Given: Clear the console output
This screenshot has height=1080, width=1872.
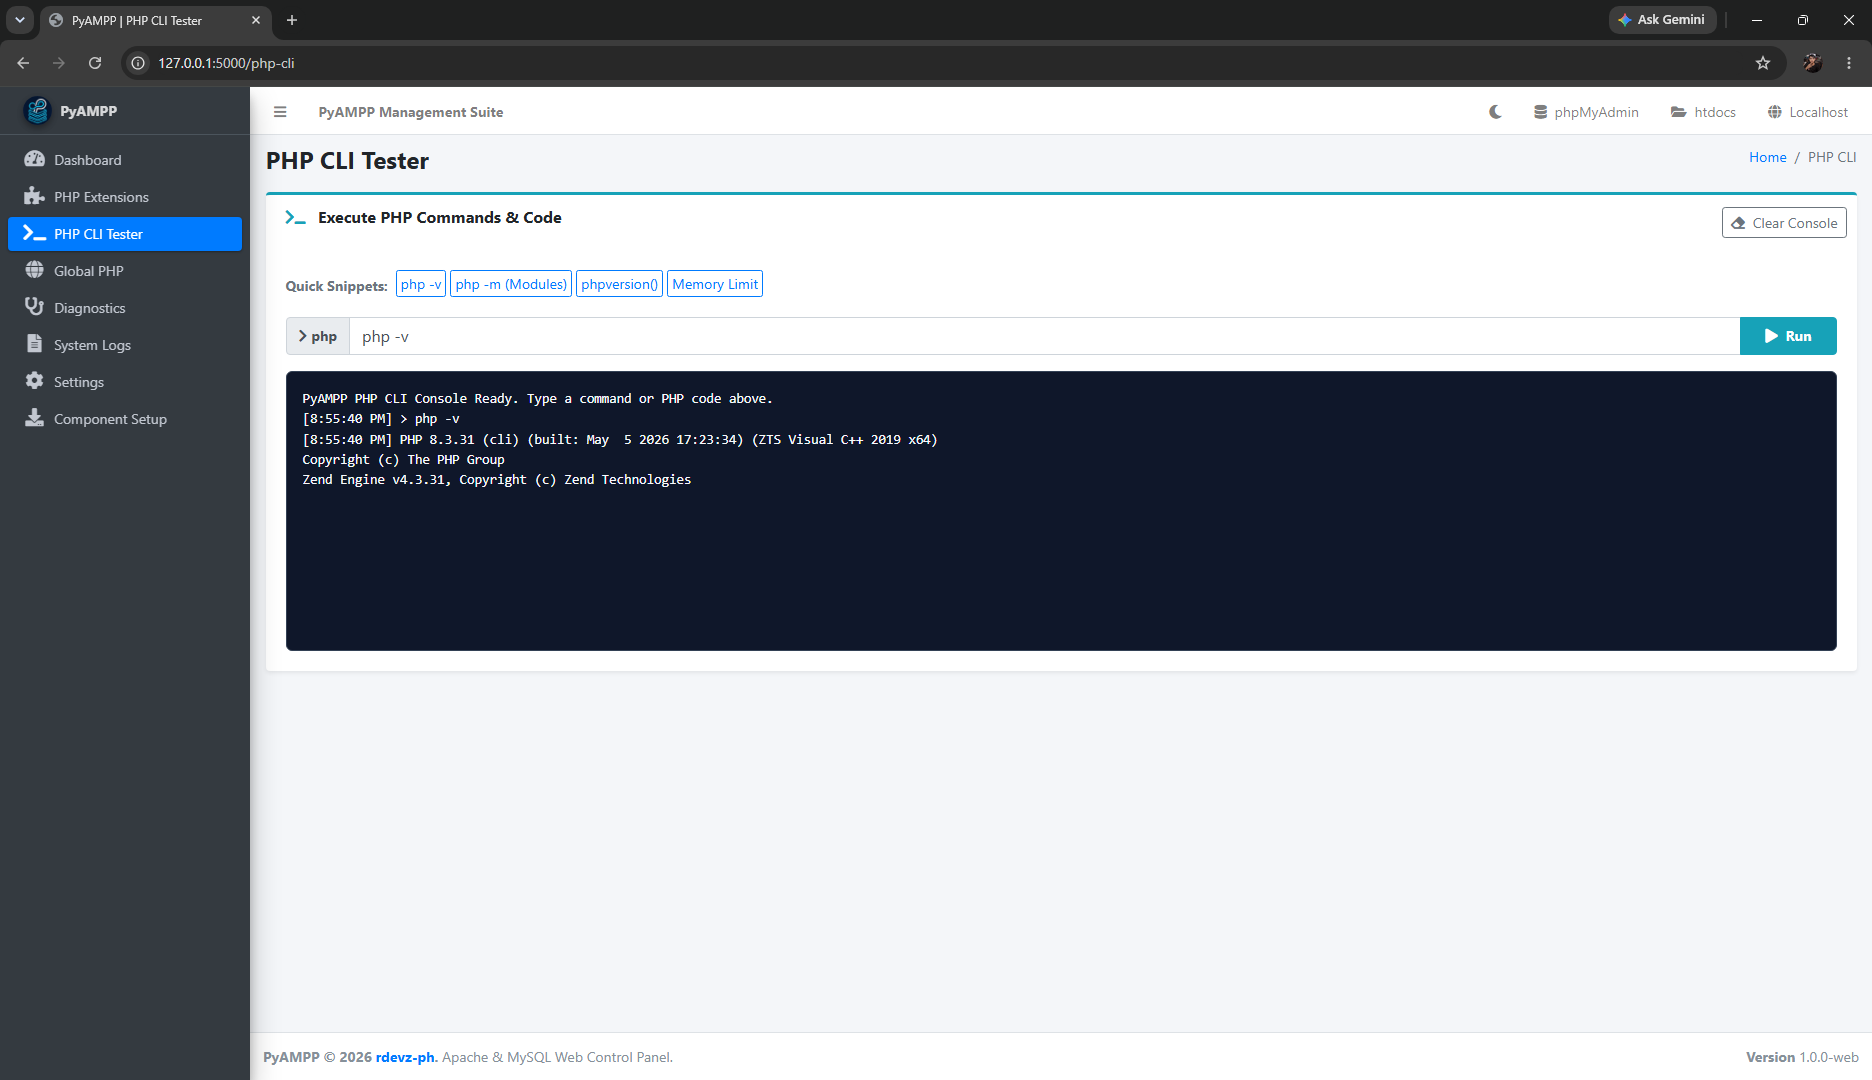Looking at the screenshot, I should (x=1784, y=223).
